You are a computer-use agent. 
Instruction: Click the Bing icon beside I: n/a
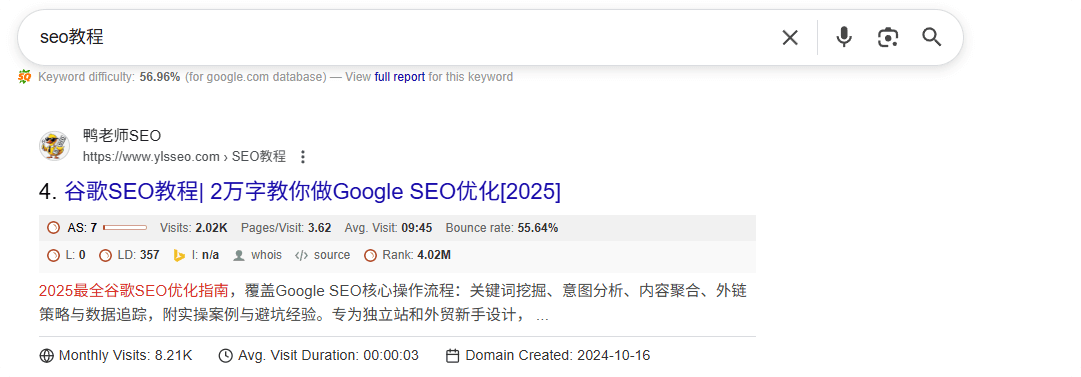[x=179, y=256]
